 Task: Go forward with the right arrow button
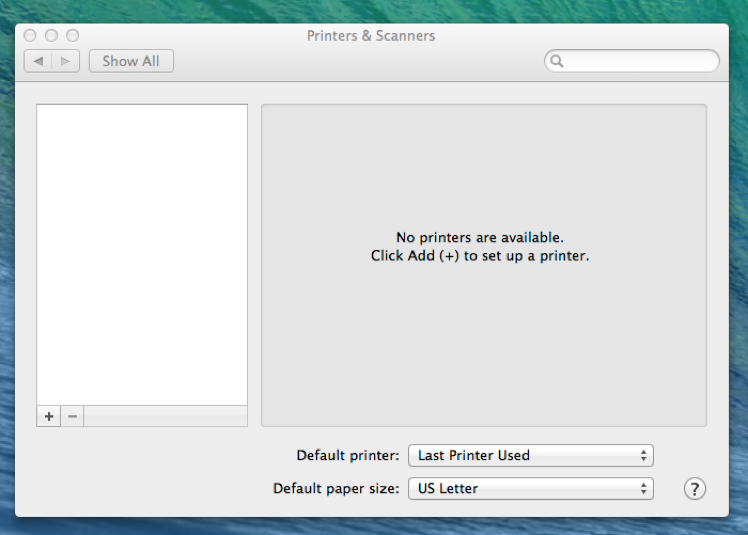(x=66, y=61)
